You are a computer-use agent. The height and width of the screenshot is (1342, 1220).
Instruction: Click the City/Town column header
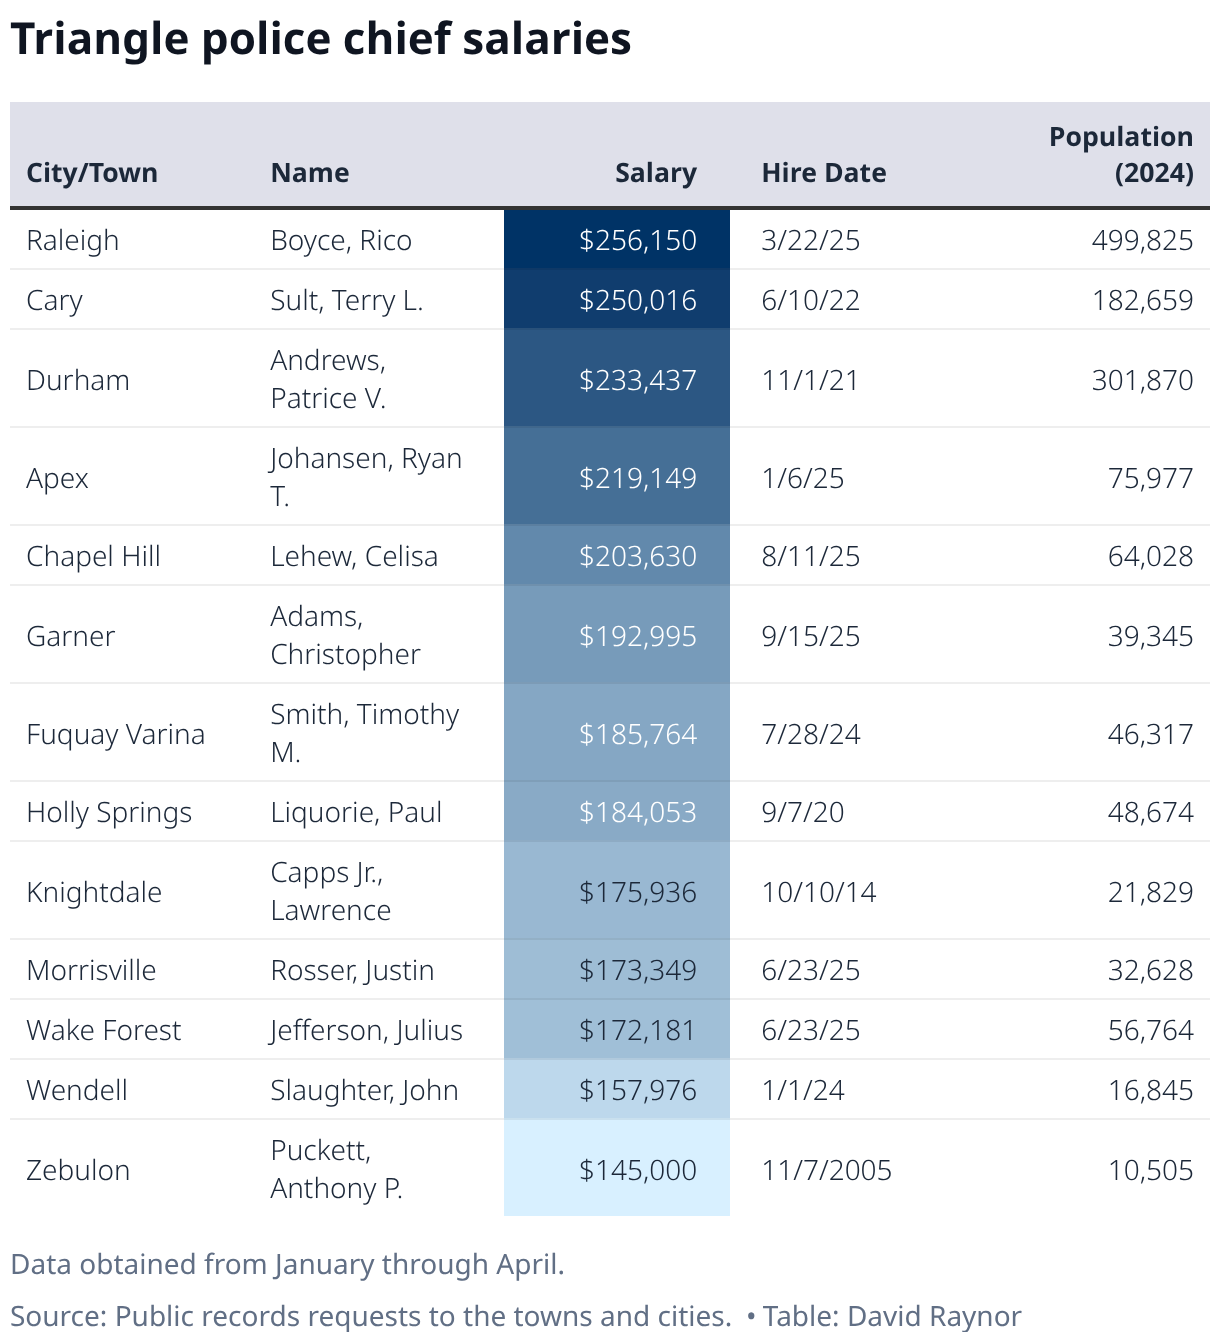92,173
